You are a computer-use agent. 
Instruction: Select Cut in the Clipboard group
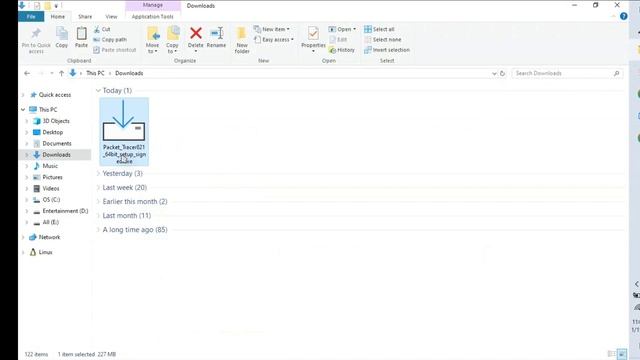click(x=102, y=29)
